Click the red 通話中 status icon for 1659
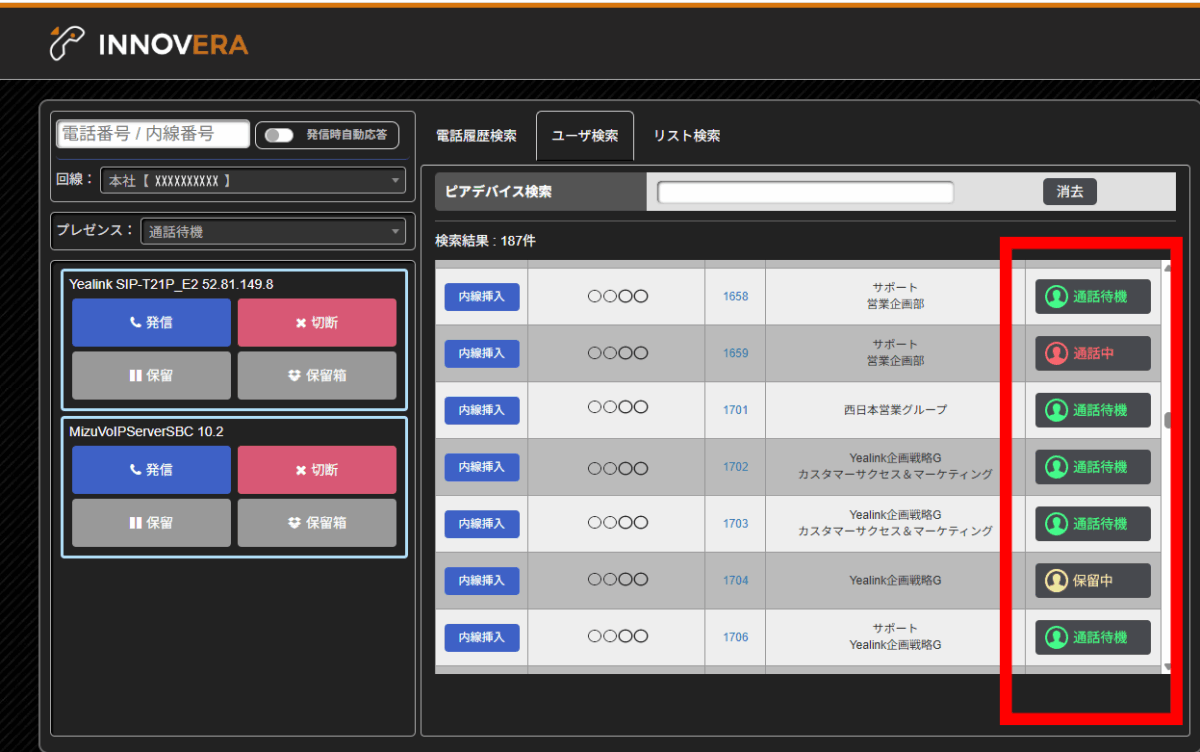Screen dimensions: 1200x752 coord(1057,353)
